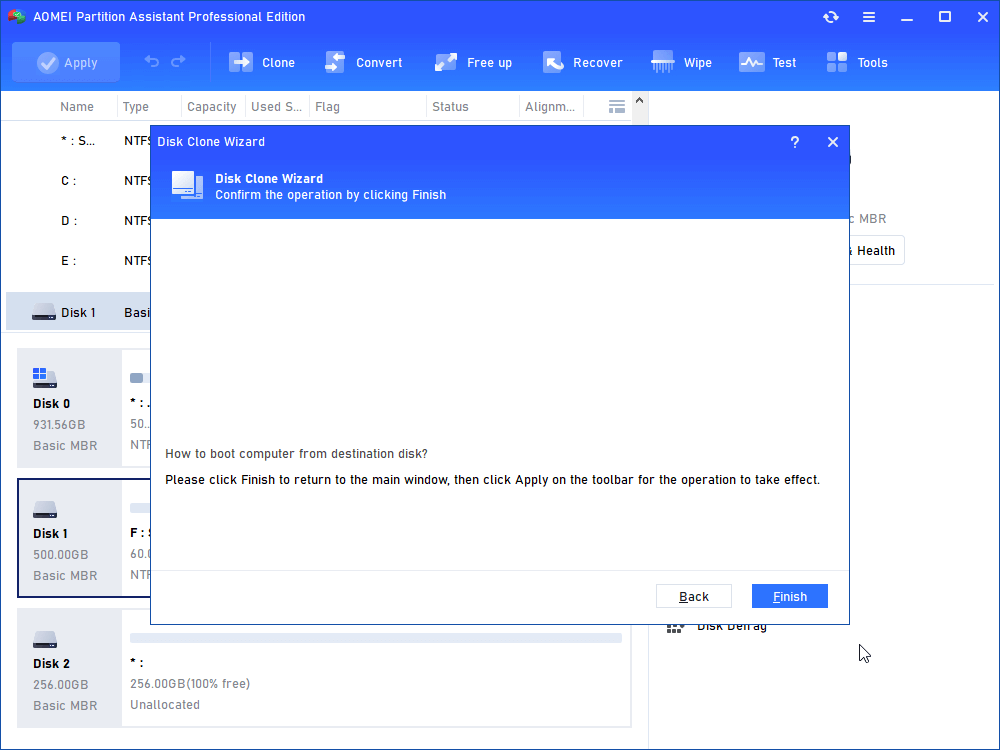This screenshot has height=750, width=1000.
Task: Open the Convert menu
Action: 364,62
